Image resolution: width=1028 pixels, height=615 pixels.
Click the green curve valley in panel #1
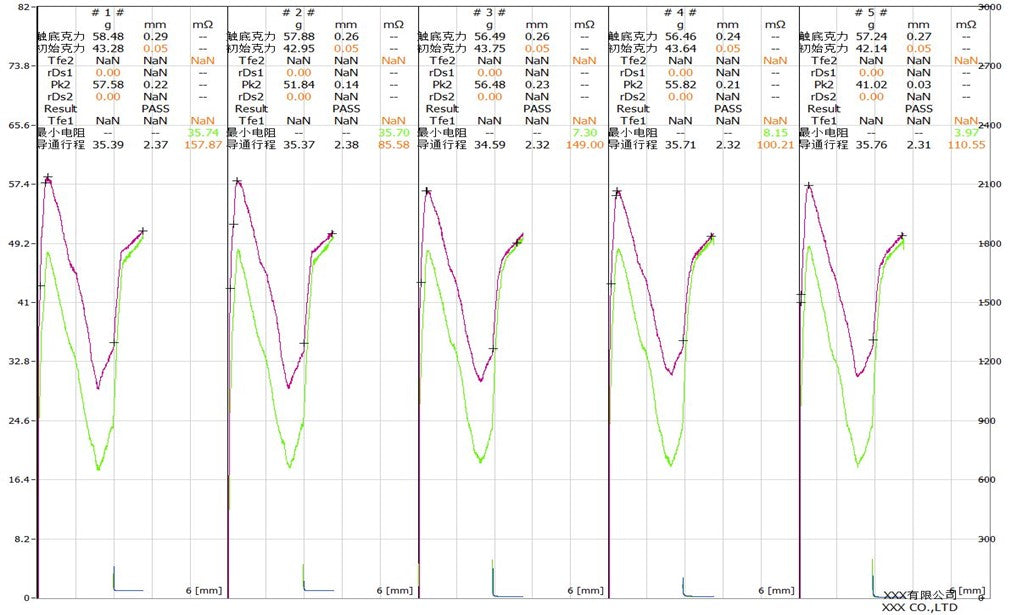coord(98,467)
